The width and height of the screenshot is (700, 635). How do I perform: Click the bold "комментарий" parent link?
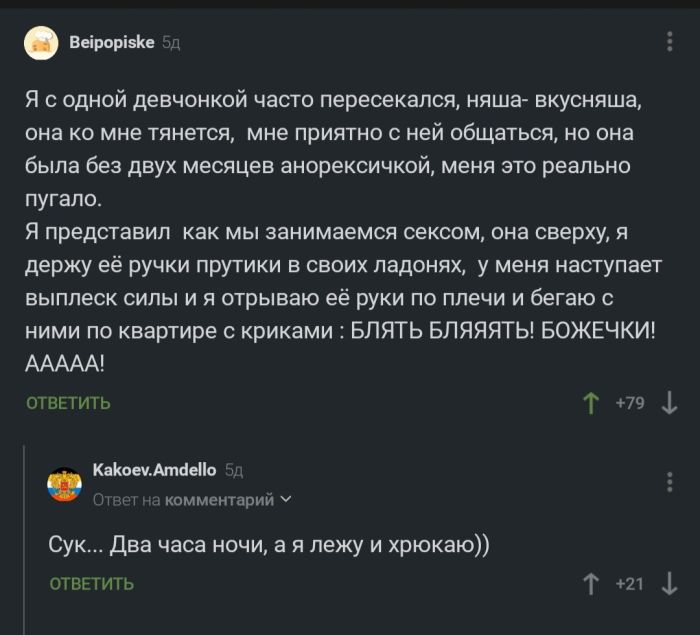pyautogui.click(x=219, y=499)
